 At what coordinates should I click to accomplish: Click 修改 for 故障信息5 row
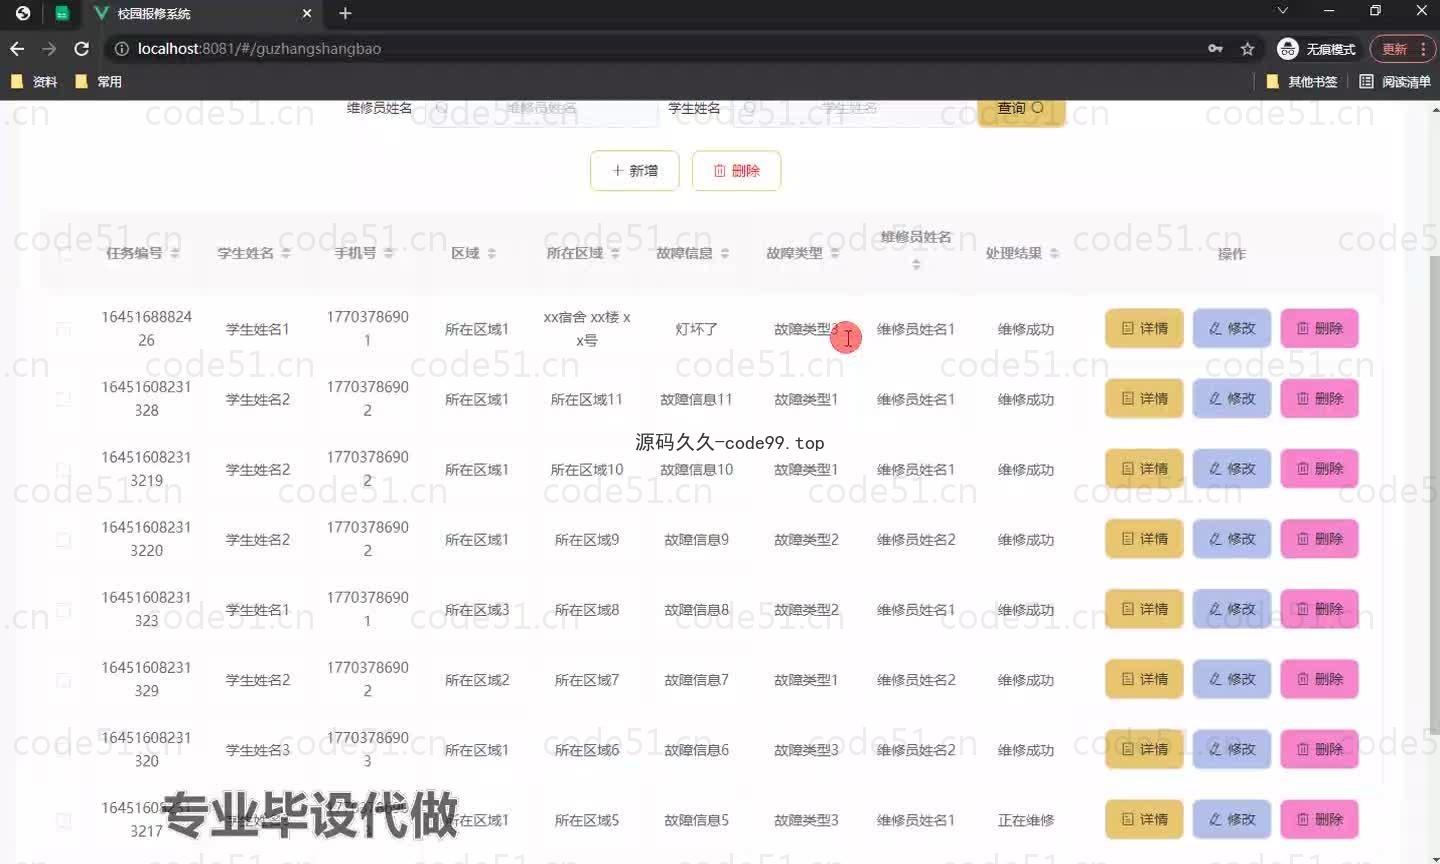1232,819
